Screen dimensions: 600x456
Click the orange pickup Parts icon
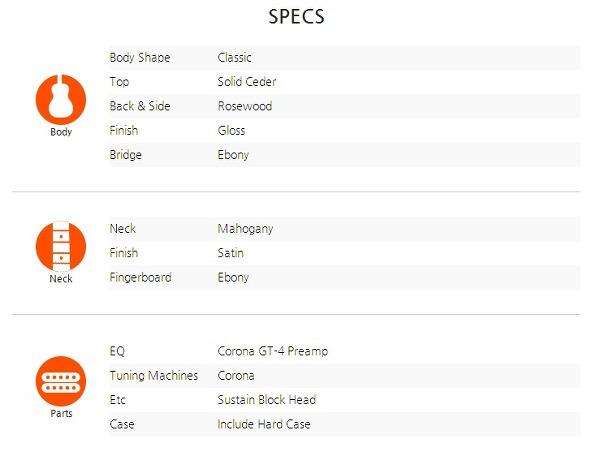click(61, 381)
